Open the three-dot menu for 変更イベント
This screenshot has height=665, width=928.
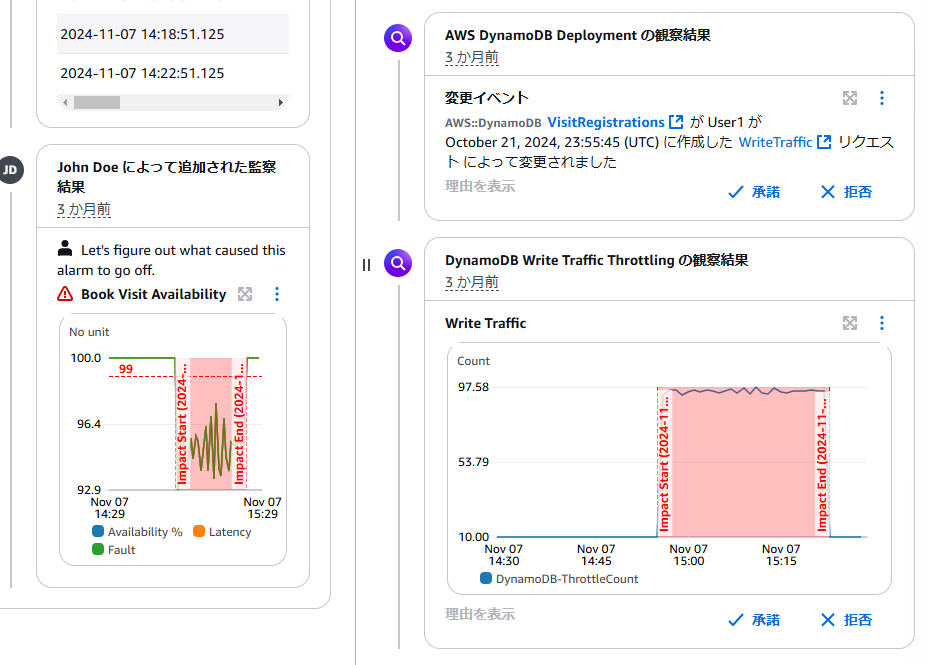tap(882, 98)
